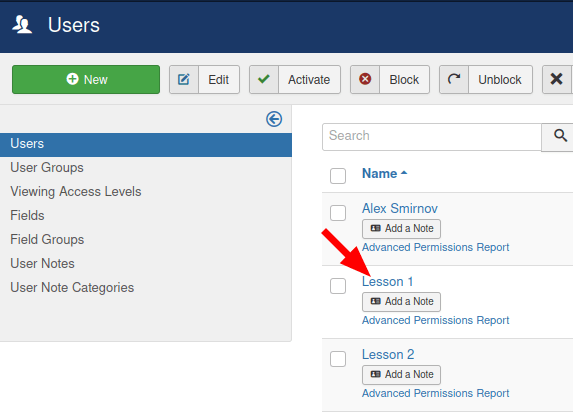The width and height of the screenshot is (573, 412).
Task: Open the Alex Smirnov user link
Action: (x=400, y=209)
